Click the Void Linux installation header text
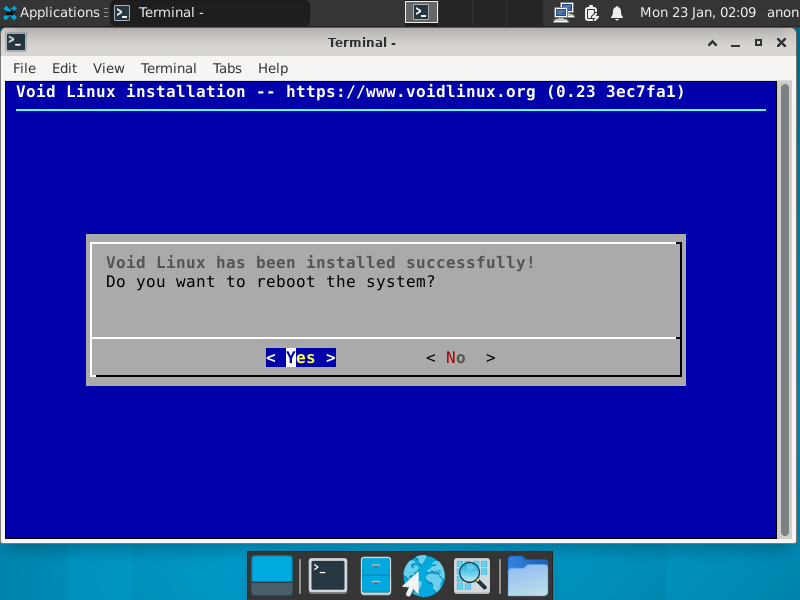The width and height of the screenshot is (800, 600). pyautogui.click(x=350, y=92)
